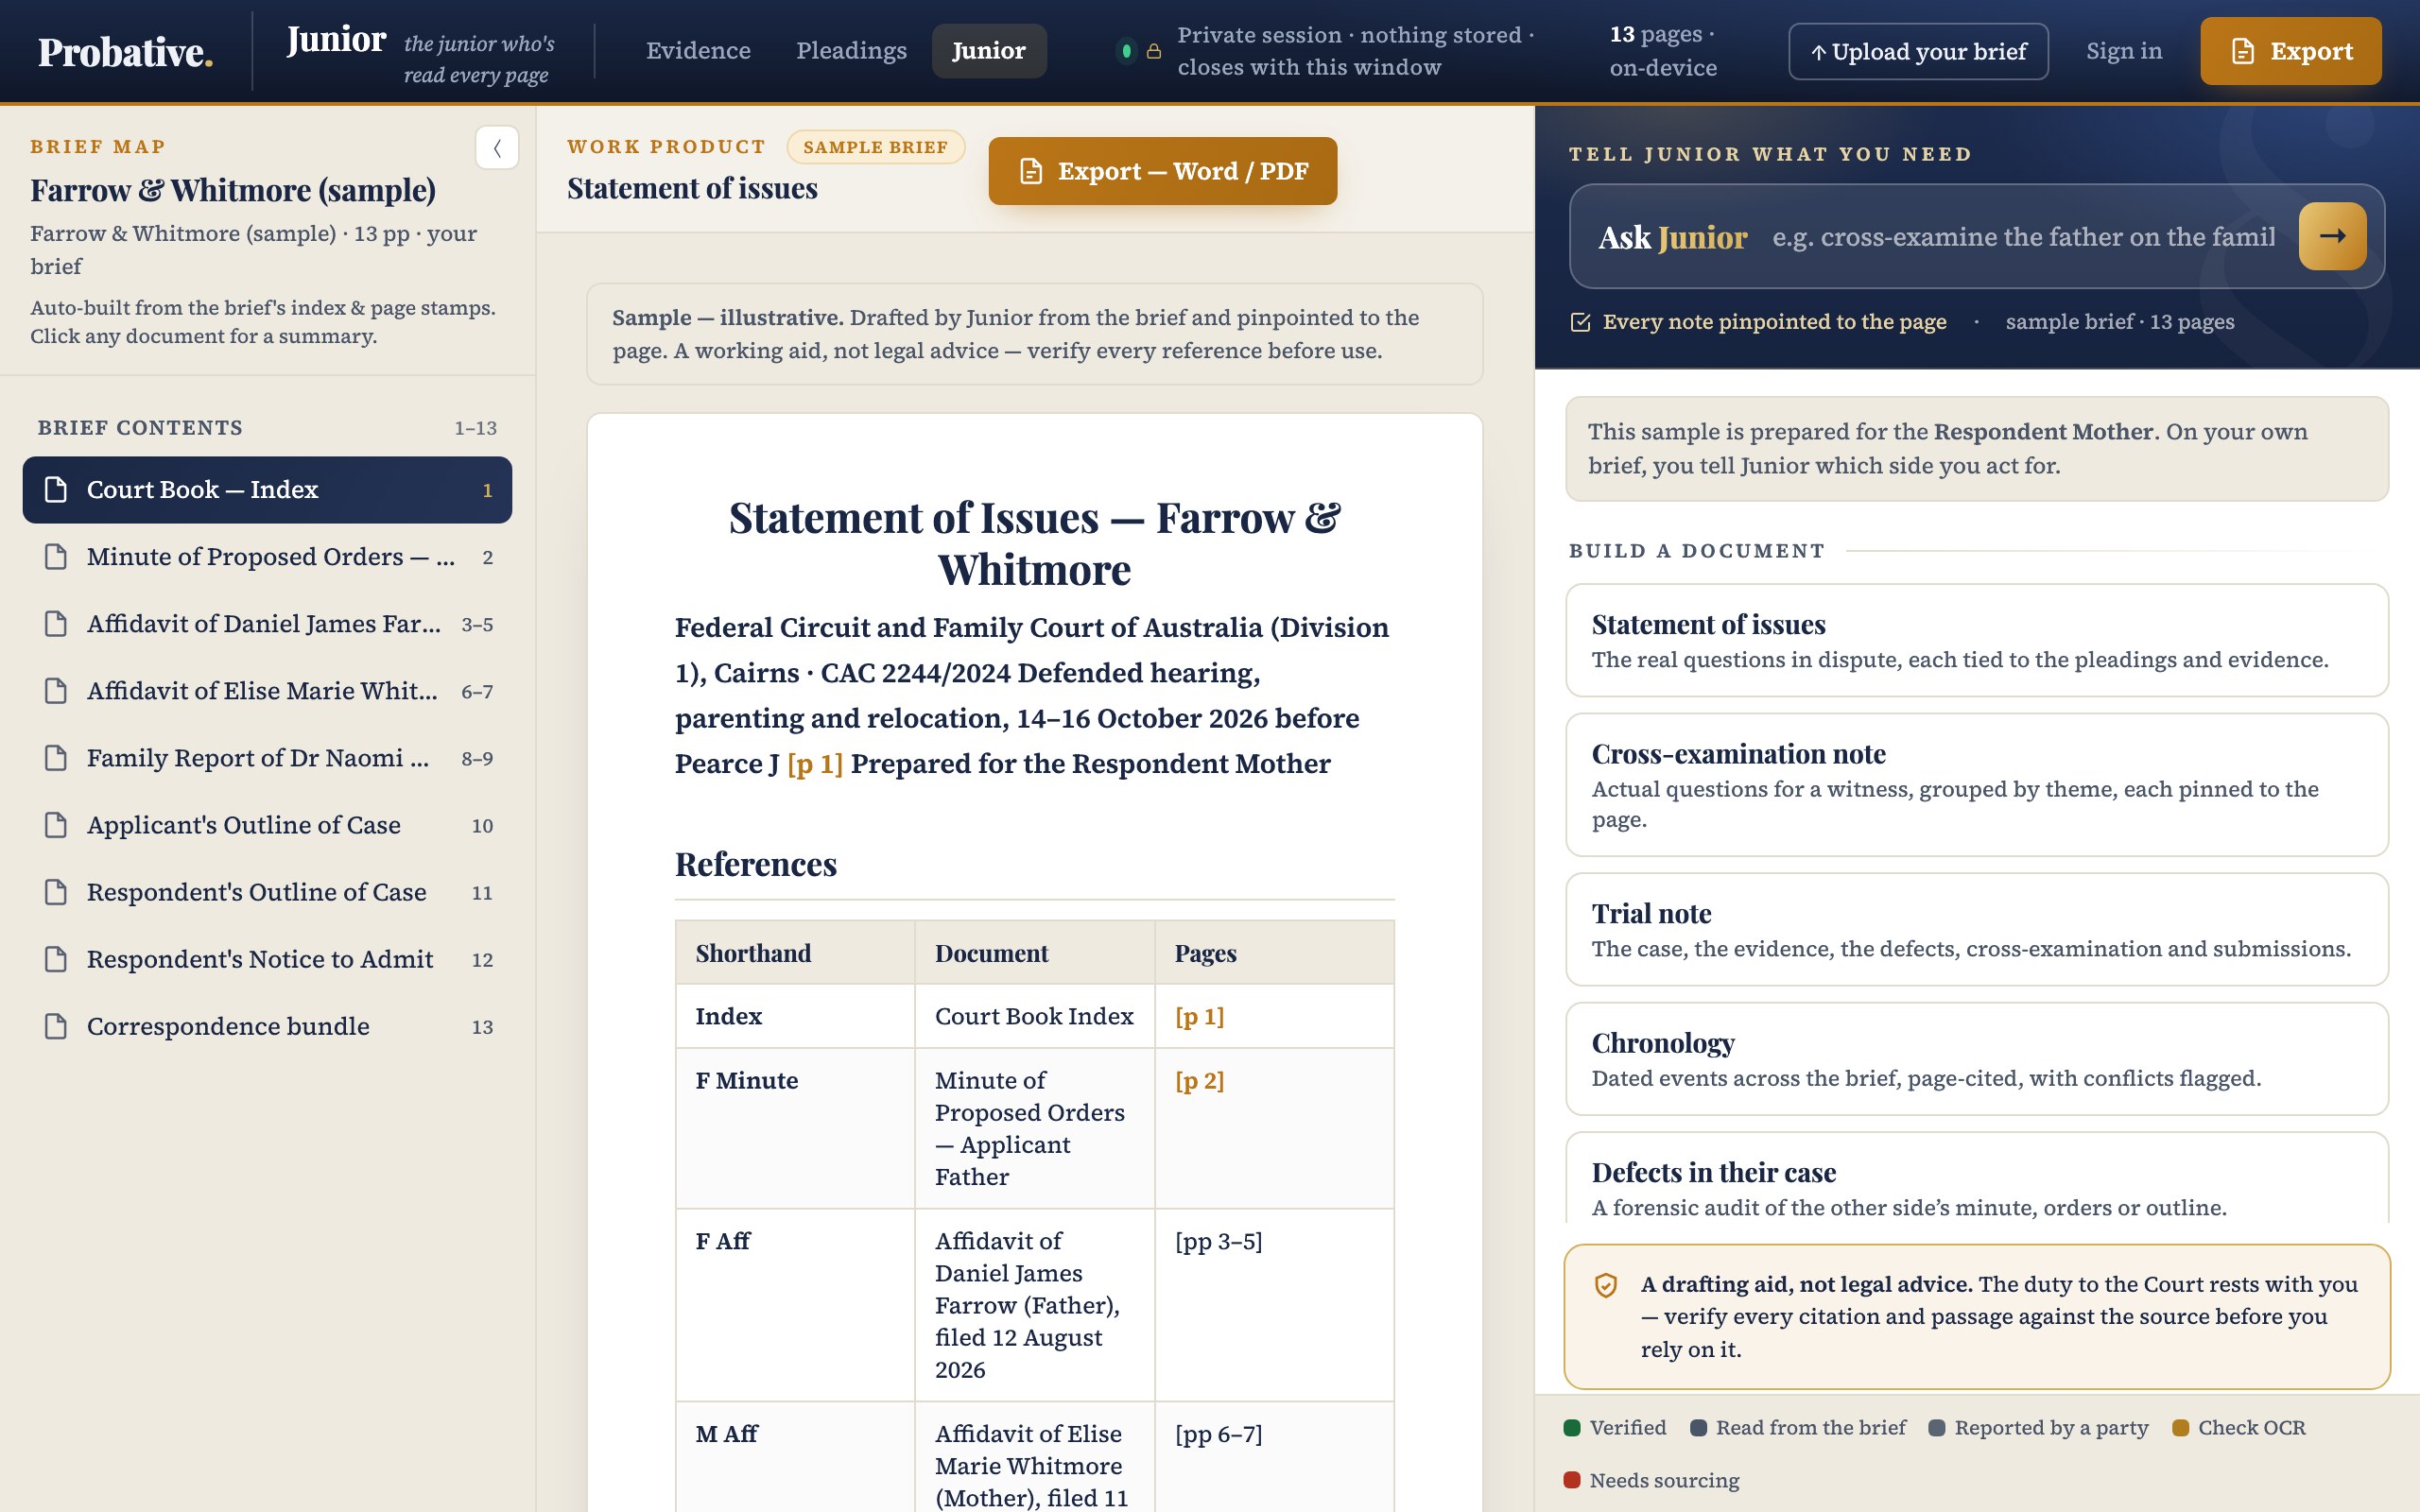Click document icon beside Respondent's Notice to Admit

(x=56, y=959)
